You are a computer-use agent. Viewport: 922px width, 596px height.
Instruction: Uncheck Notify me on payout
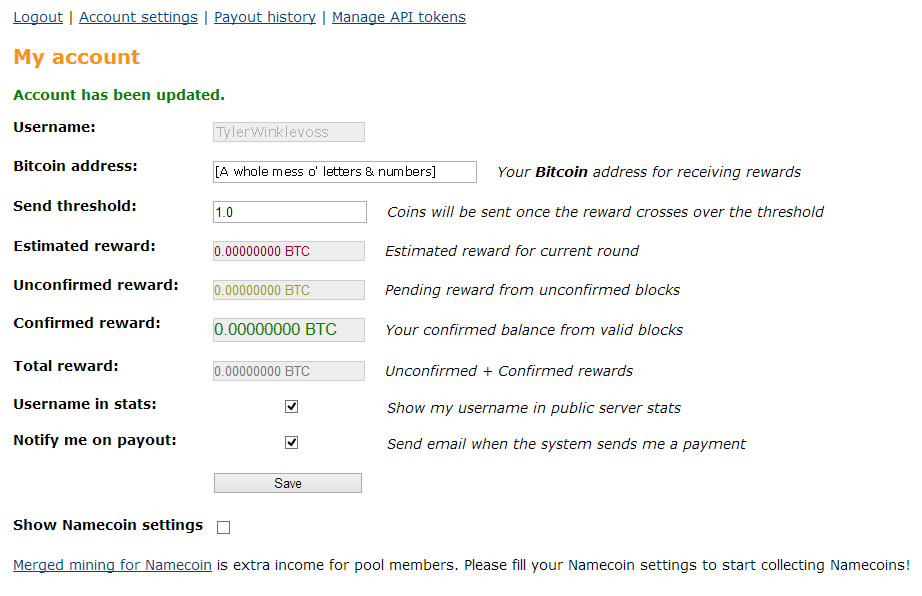292,442
